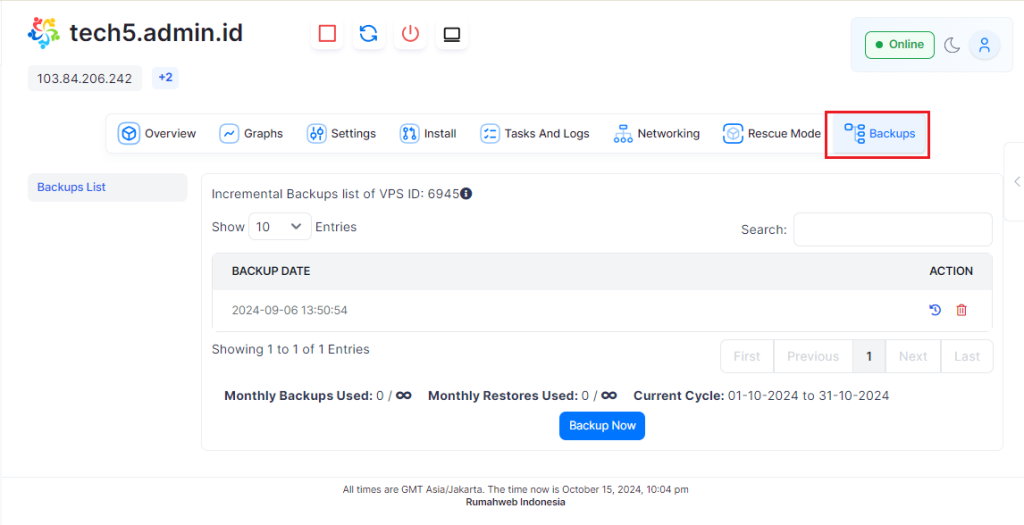
Task: Focus the Search input field
Action: (893, 229)
